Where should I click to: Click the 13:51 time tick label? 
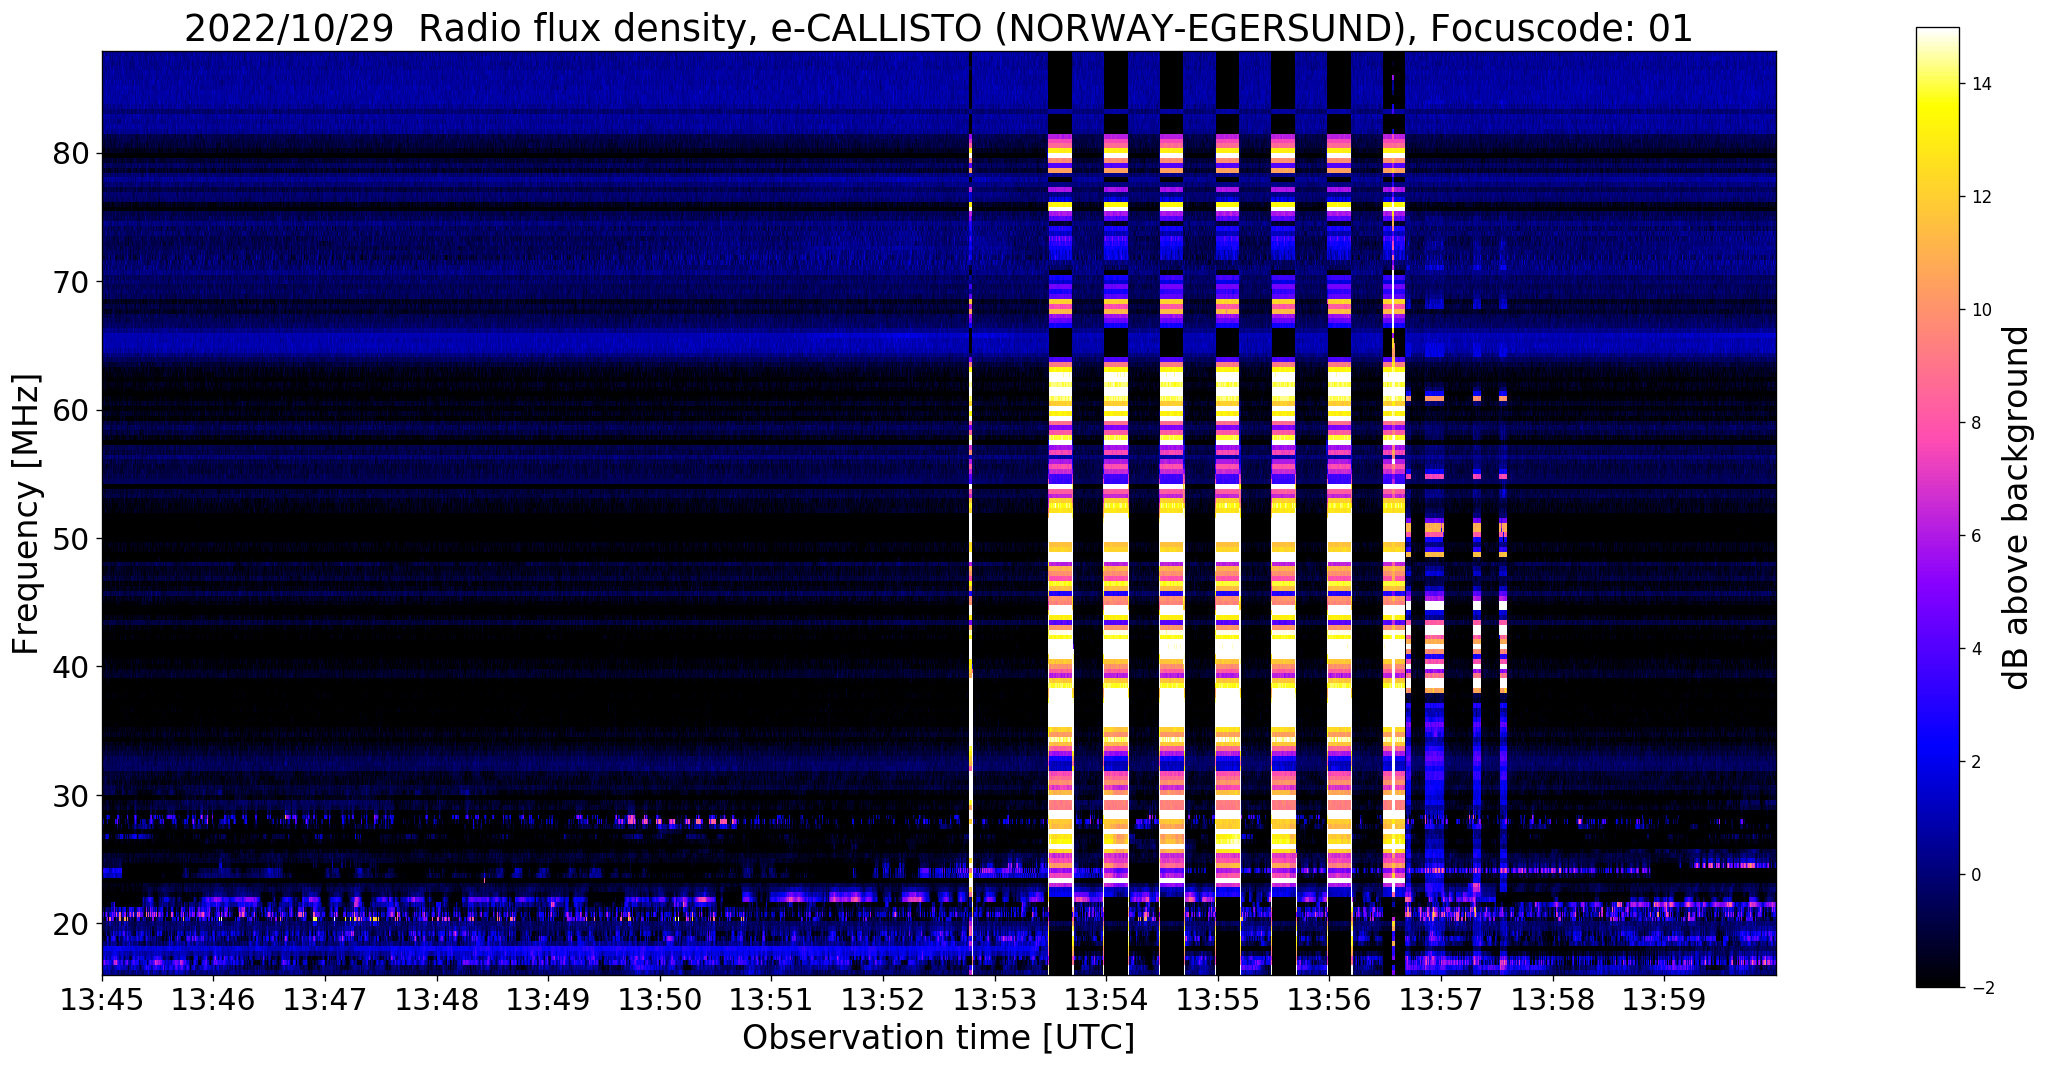[x=772, y=999]
